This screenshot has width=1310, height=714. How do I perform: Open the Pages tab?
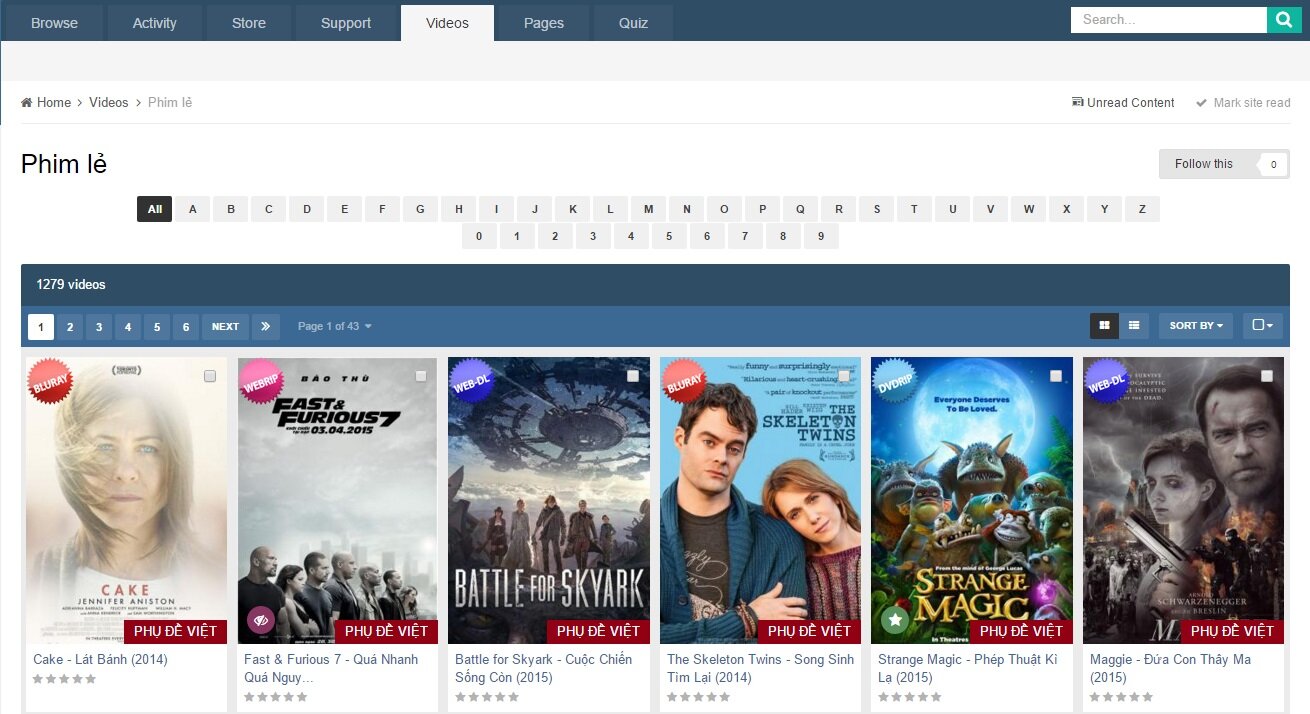(x=544, y=23)
